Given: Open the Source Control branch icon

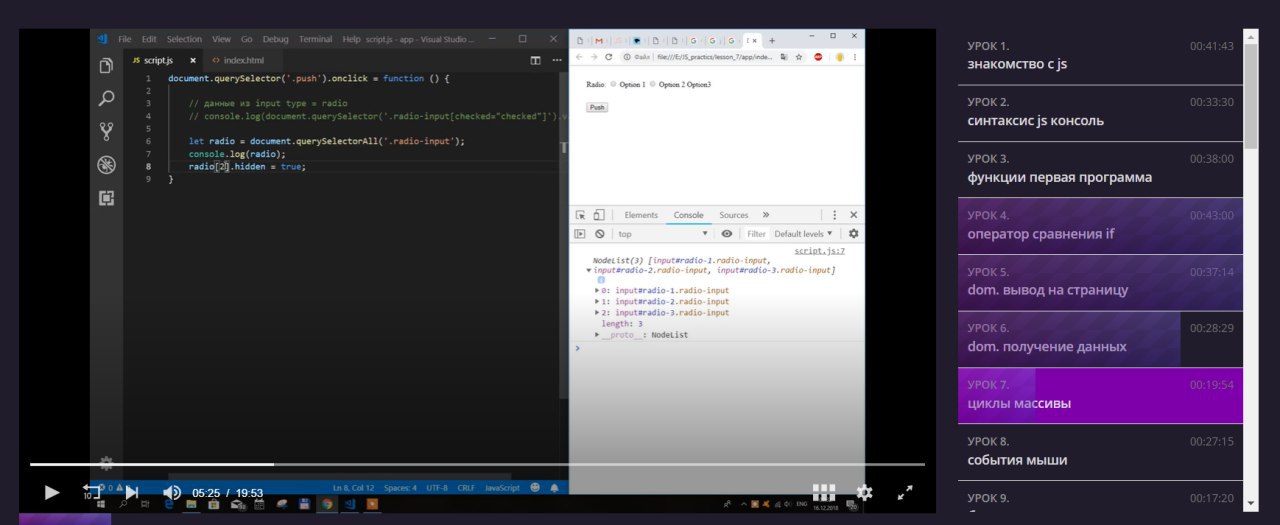Looking at the screenshot, I should 106,131.
